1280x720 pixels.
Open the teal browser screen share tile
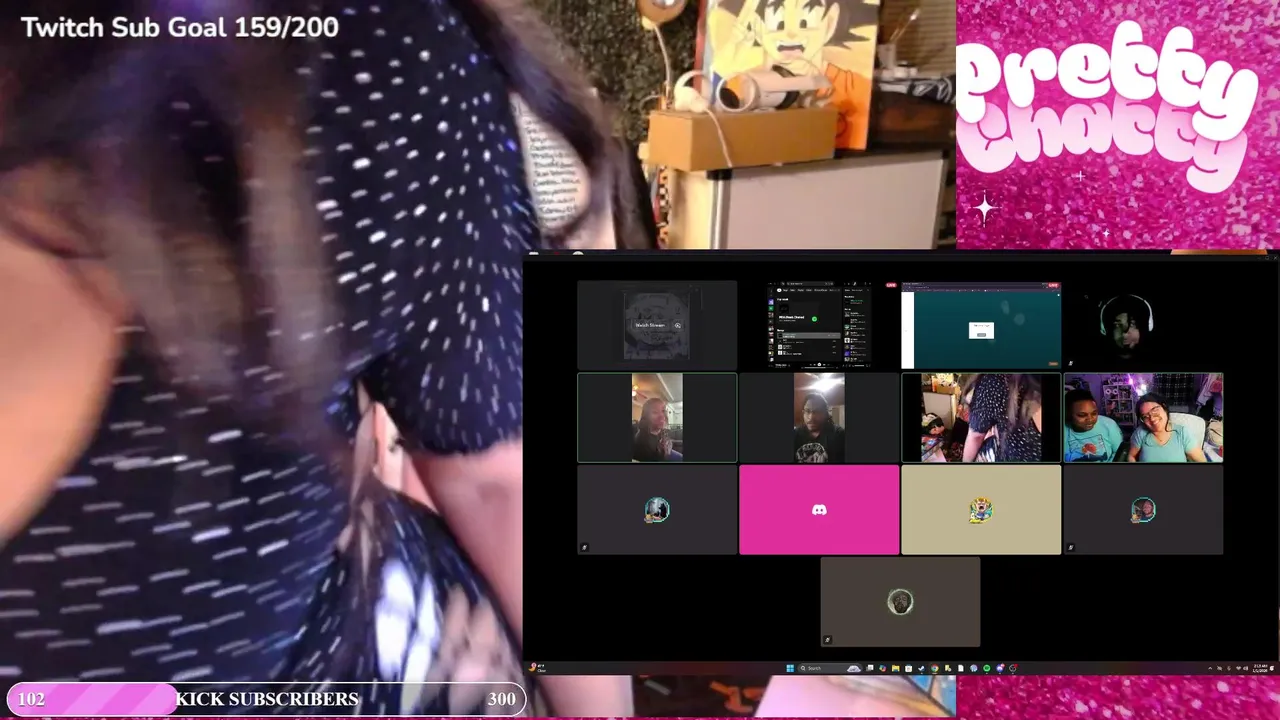pos(981,325)
